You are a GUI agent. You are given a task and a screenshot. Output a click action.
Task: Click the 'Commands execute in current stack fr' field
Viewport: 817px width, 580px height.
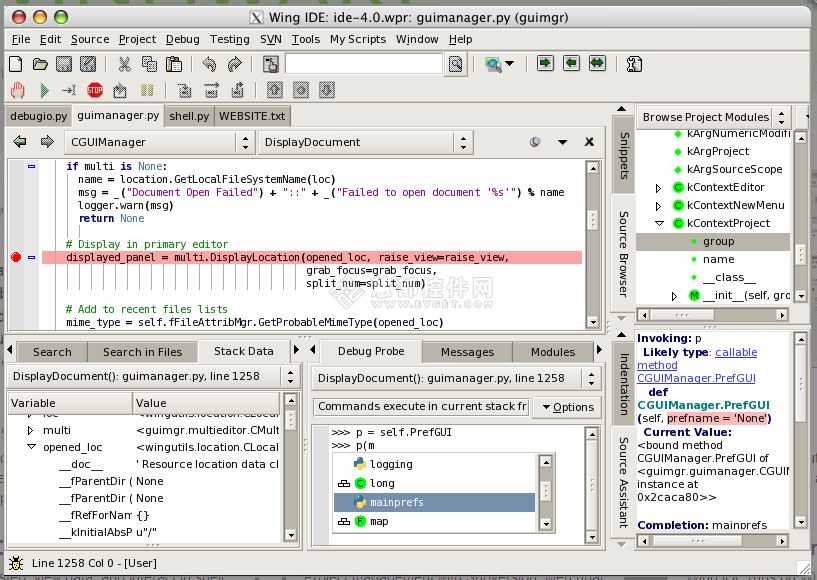(x=422, y=406)
